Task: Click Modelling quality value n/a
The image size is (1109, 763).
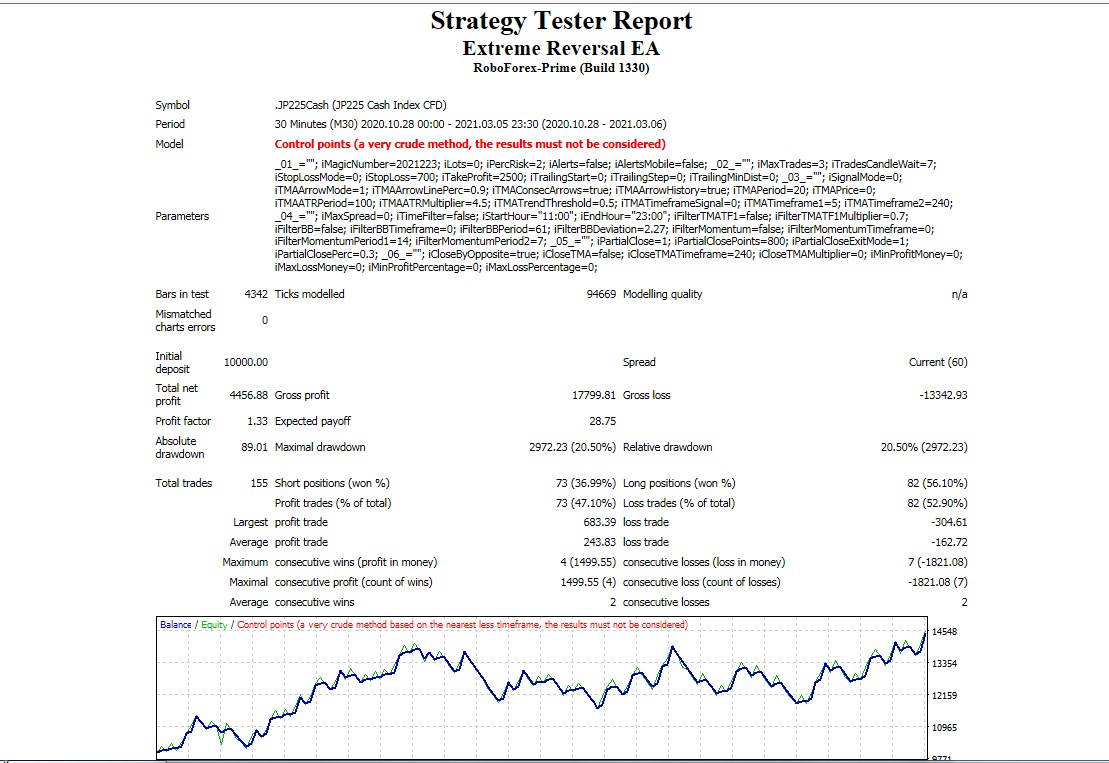Action: pos(959,294)
